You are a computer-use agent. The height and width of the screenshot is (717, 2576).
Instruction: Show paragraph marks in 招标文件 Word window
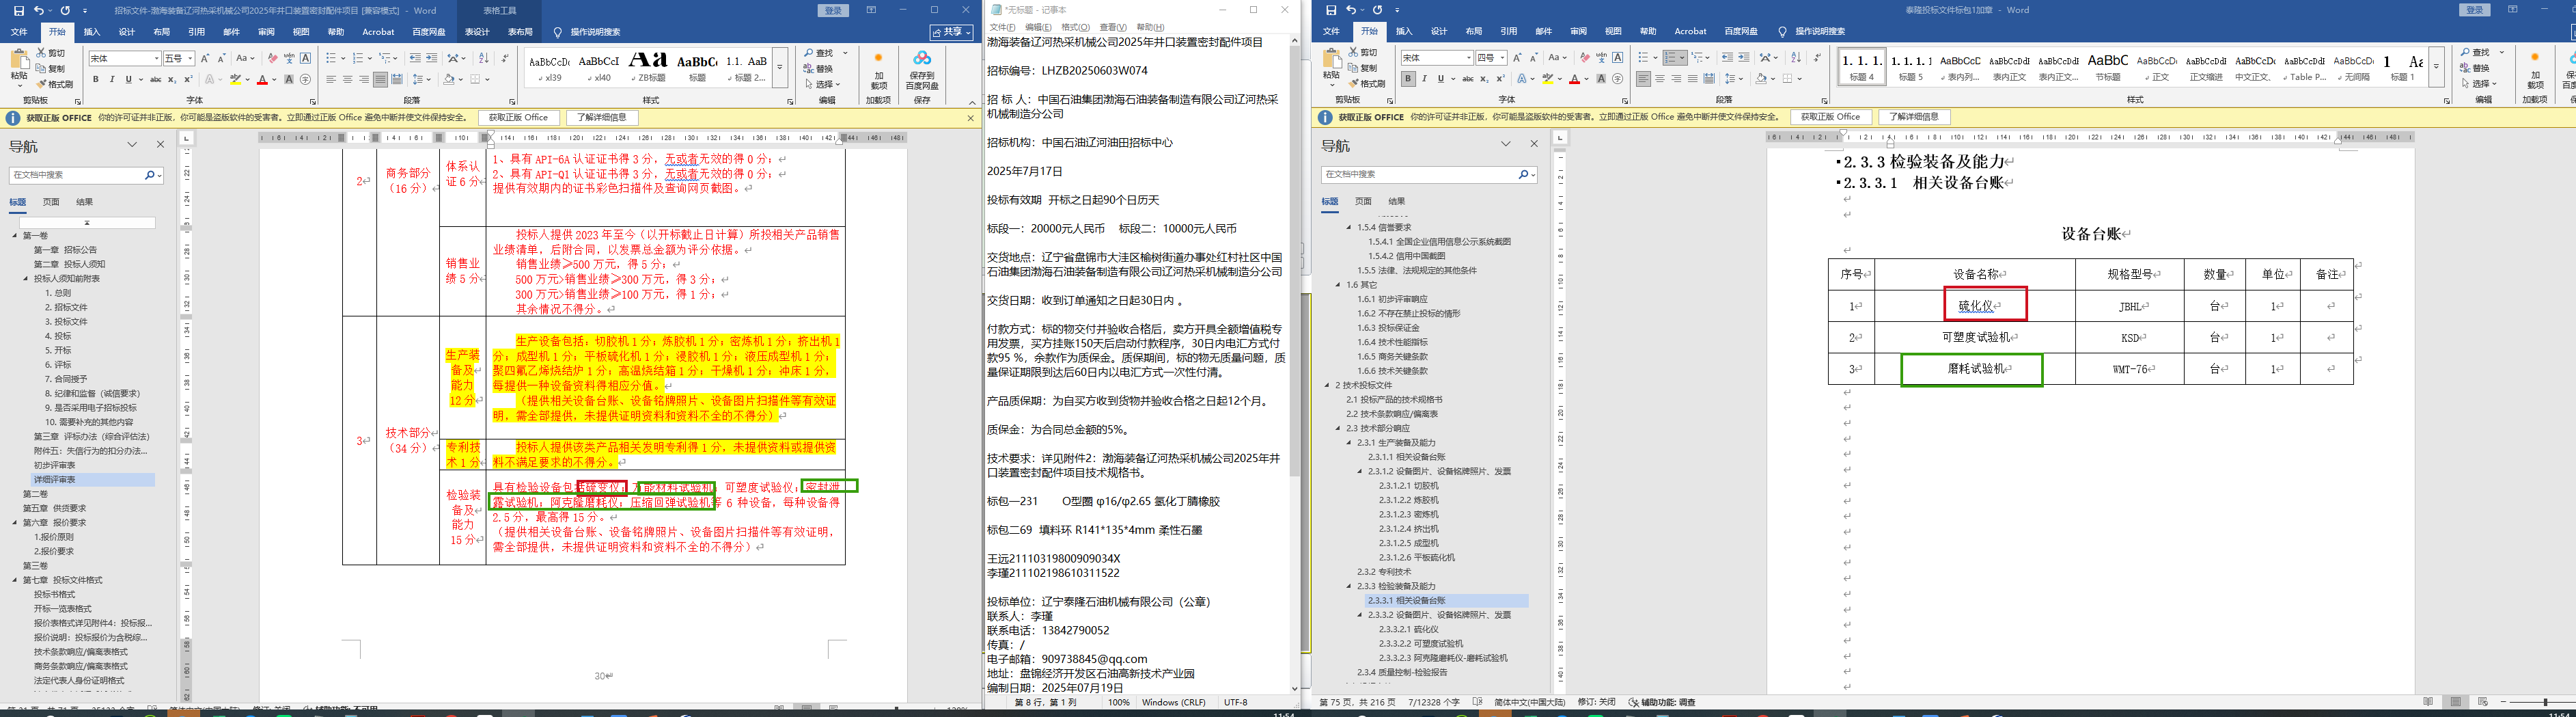coord(504,58)
